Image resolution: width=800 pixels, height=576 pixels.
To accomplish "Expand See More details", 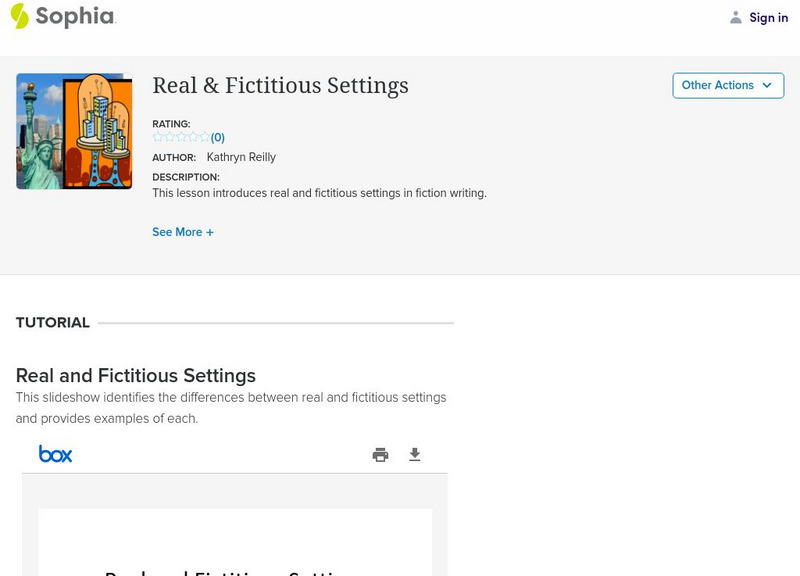I will click(x=183, y=232).
